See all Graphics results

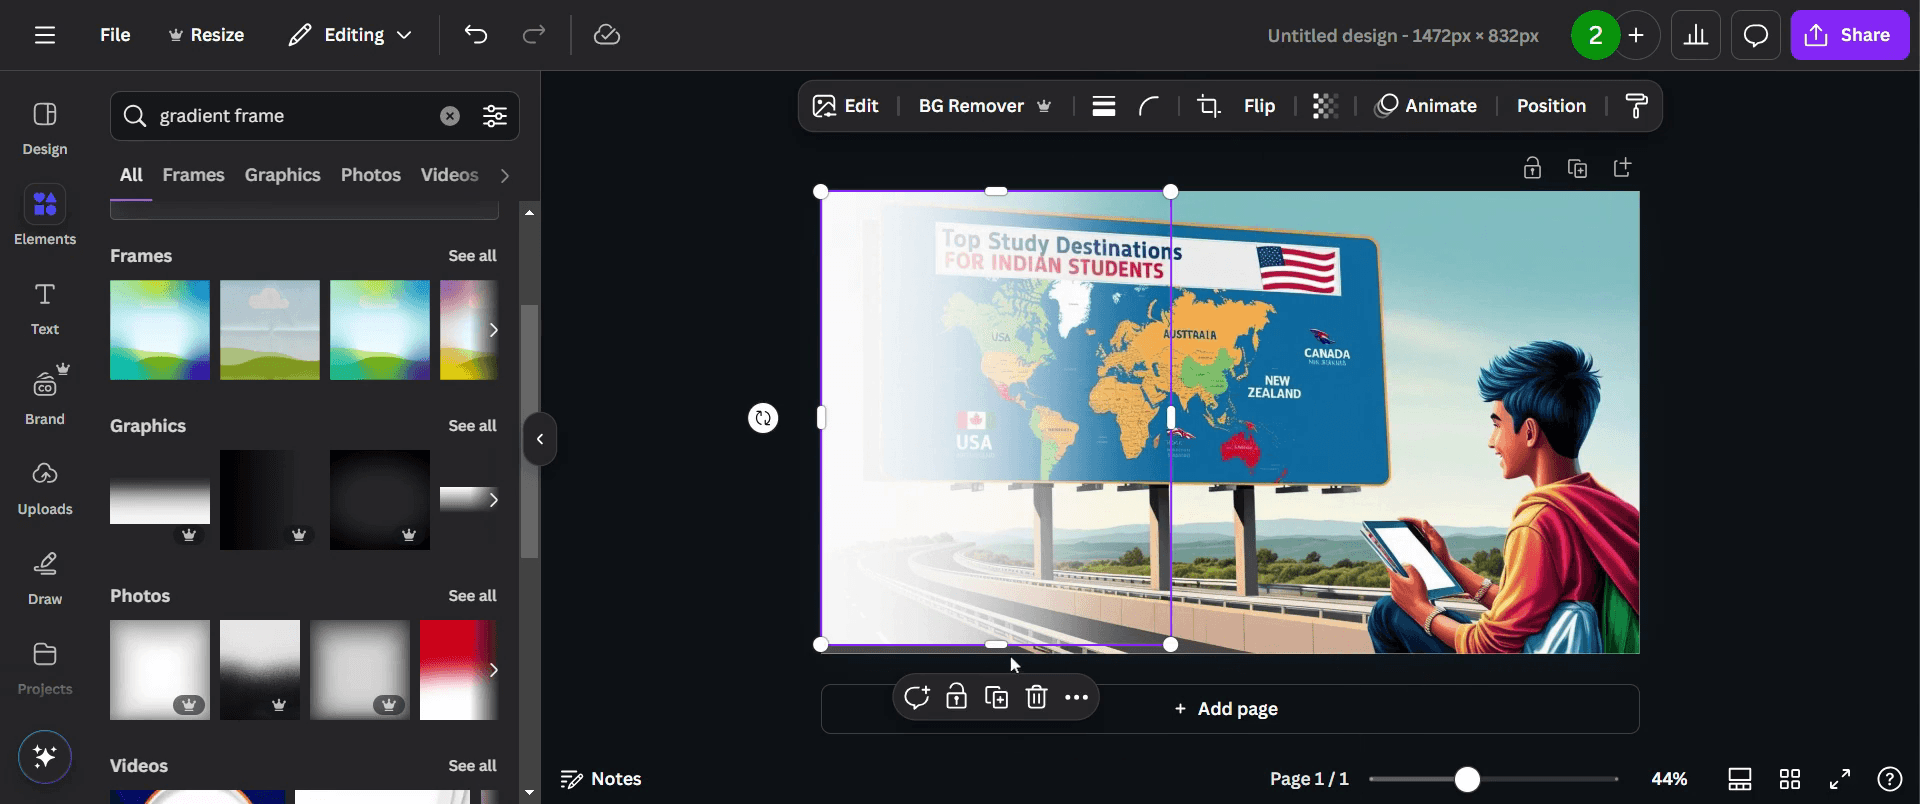point(472,426)
